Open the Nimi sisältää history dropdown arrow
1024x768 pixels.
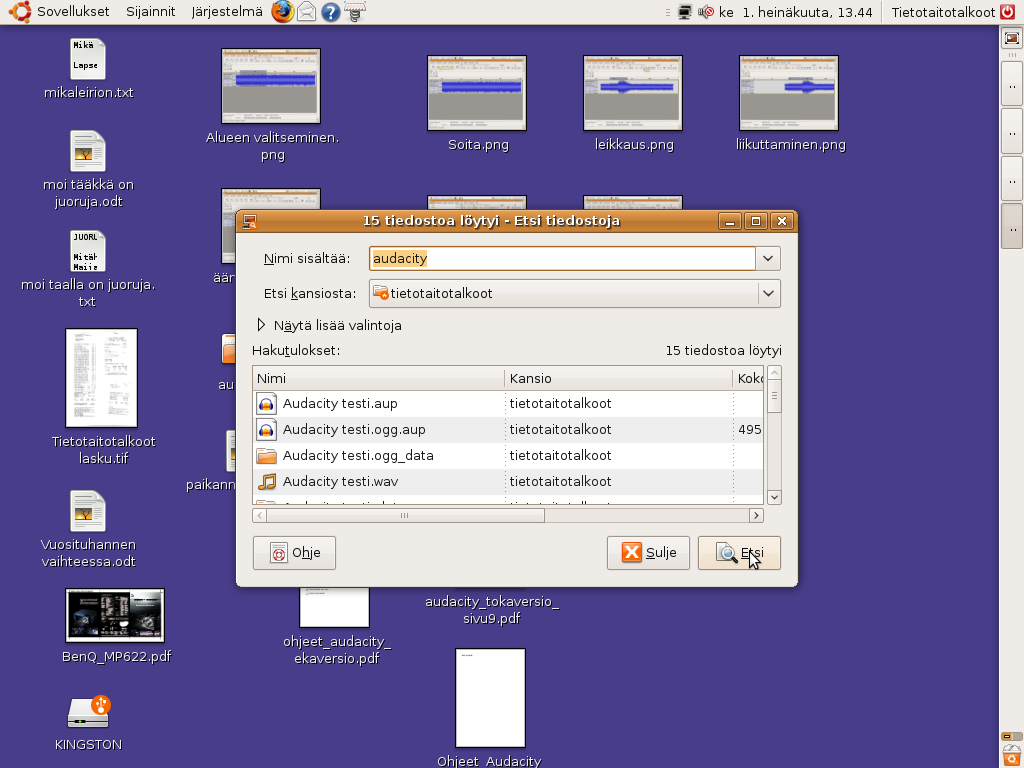pos(768,259)
